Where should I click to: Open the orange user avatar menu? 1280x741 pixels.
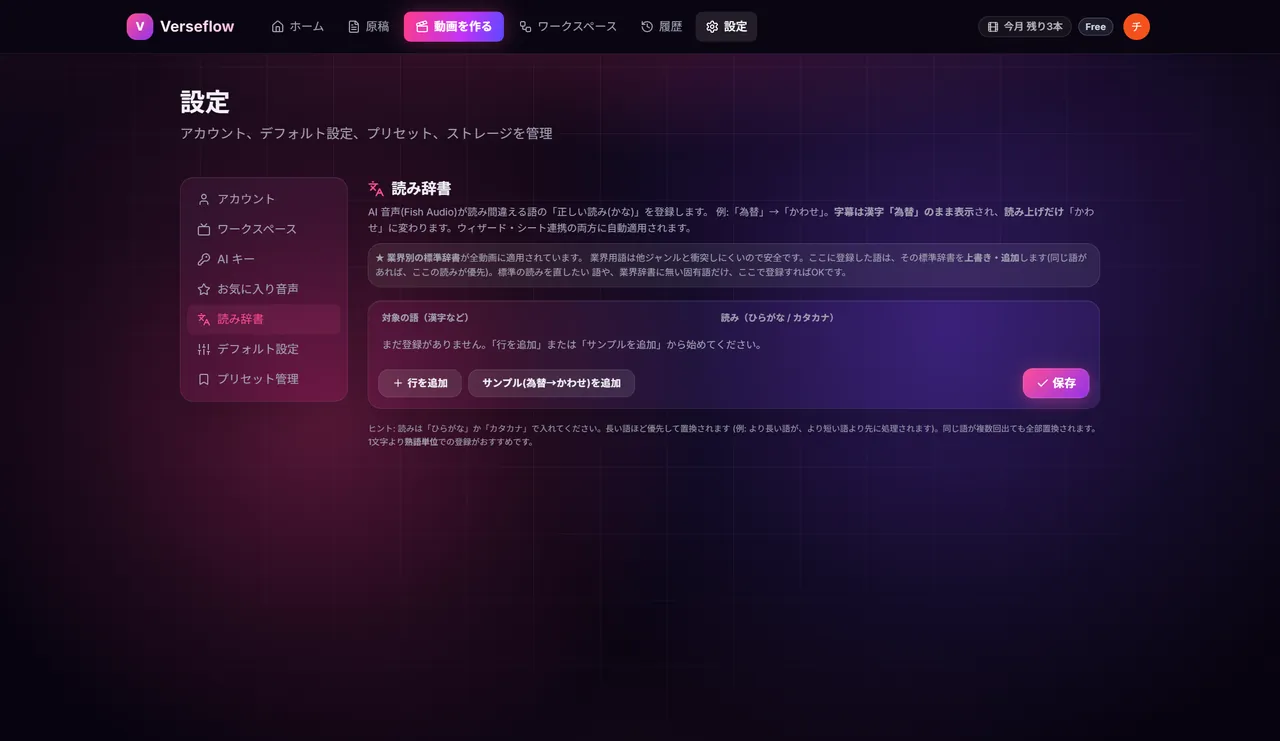pos(1136,27)
